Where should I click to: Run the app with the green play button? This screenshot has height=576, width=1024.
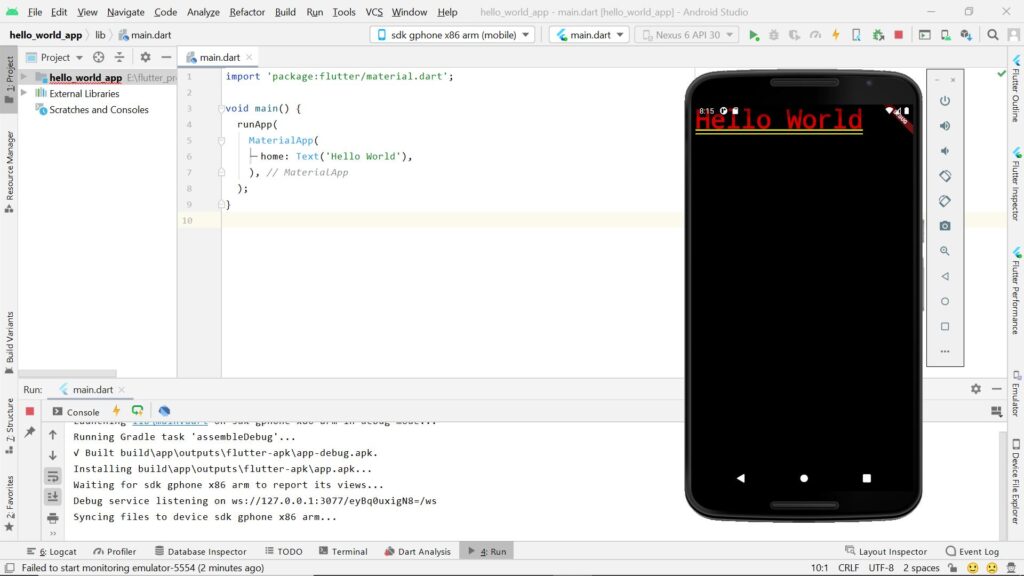coord(754,35)
